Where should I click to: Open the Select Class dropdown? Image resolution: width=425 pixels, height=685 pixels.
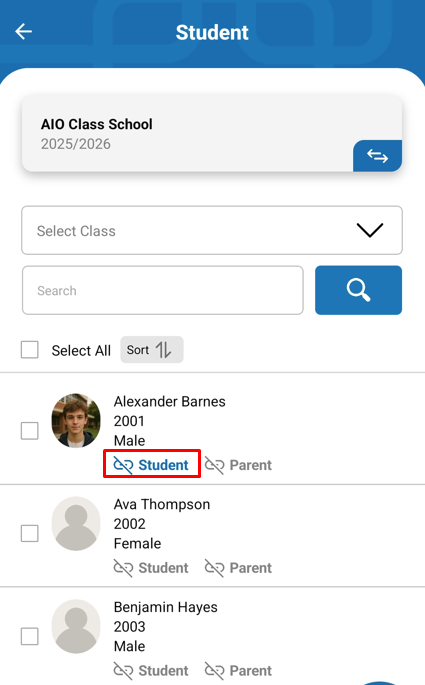click(x=212, y=230)
